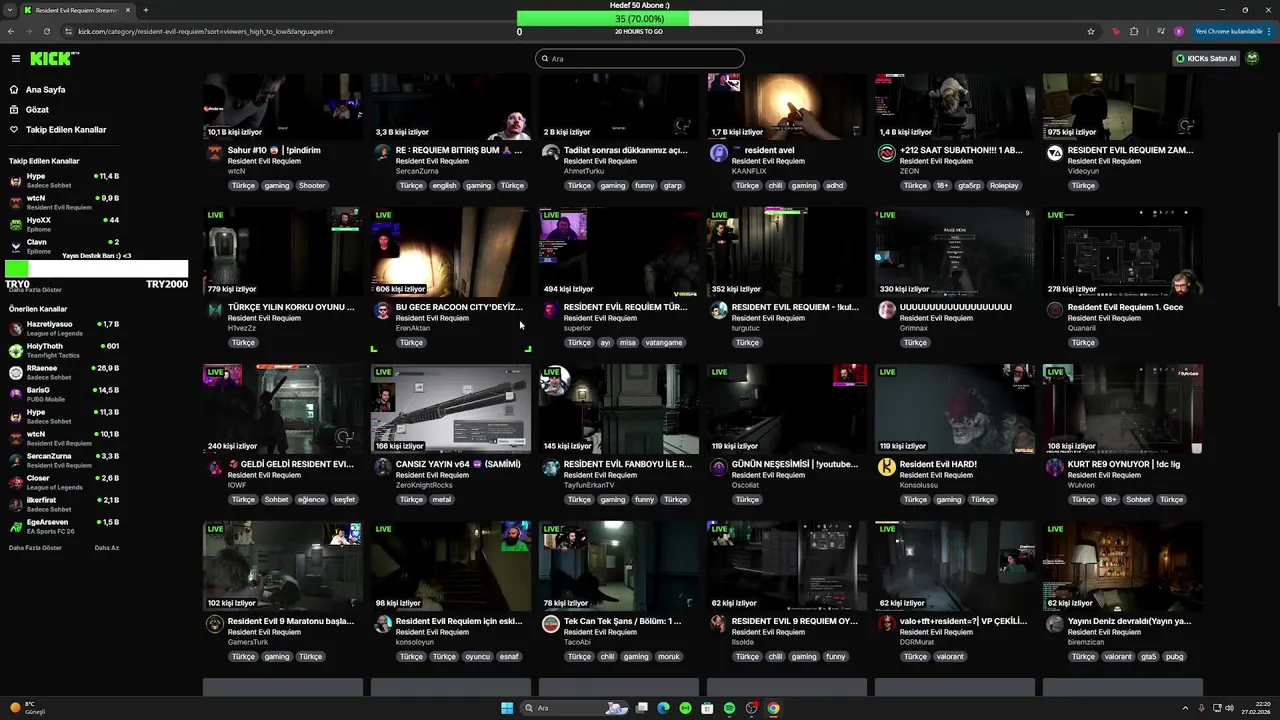Open followed channel HyoXX
This screenshot has height=720, width=1280.
[x=64, y=224]
